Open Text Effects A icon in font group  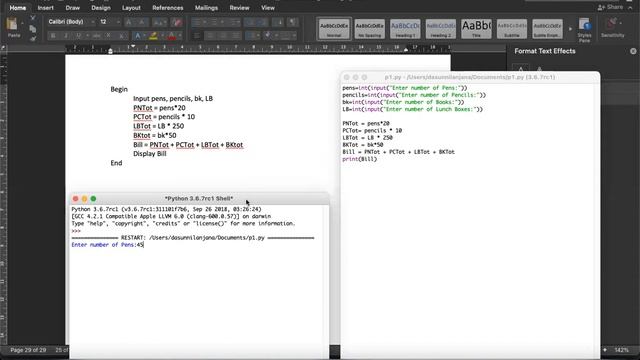[138, 36]
